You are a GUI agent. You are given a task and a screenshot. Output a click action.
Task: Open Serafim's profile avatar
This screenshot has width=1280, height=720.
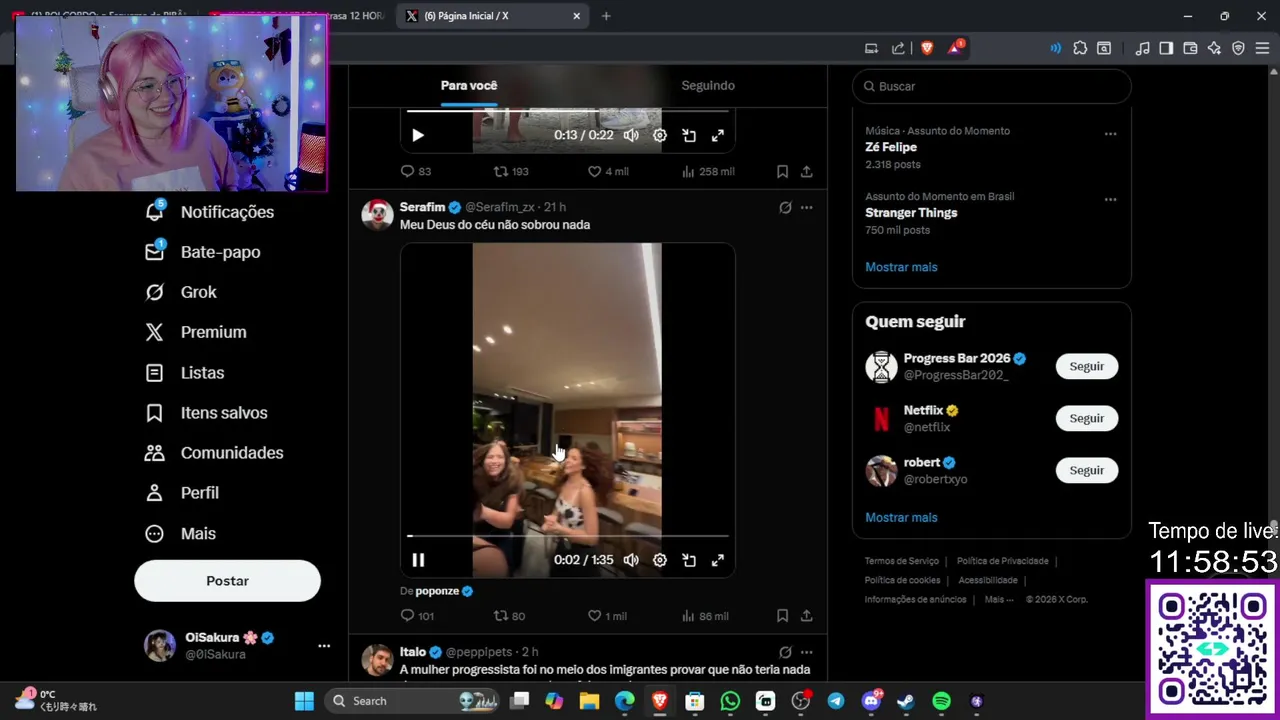(377, 215)
